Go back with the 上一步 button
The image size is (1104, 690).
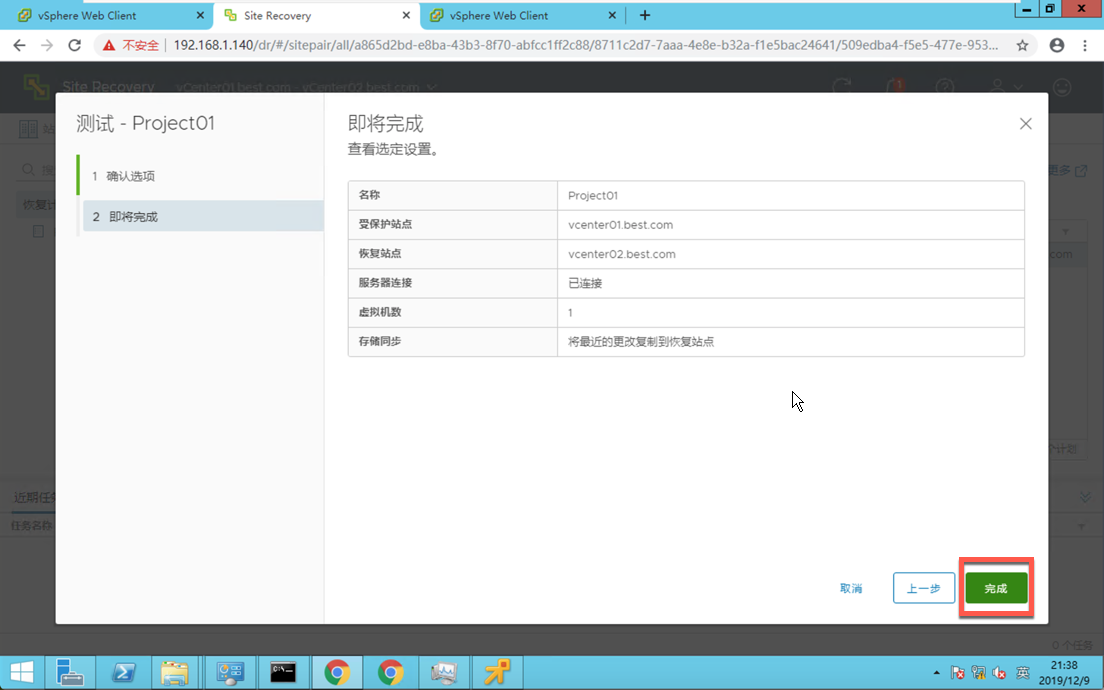point(924,588)
